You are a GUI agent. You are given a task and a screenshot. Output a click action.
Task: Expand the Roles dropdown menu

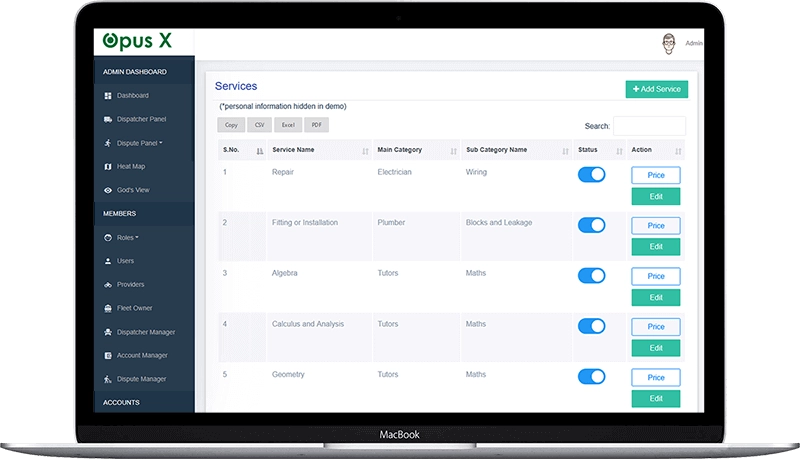(x=128, y=238)
